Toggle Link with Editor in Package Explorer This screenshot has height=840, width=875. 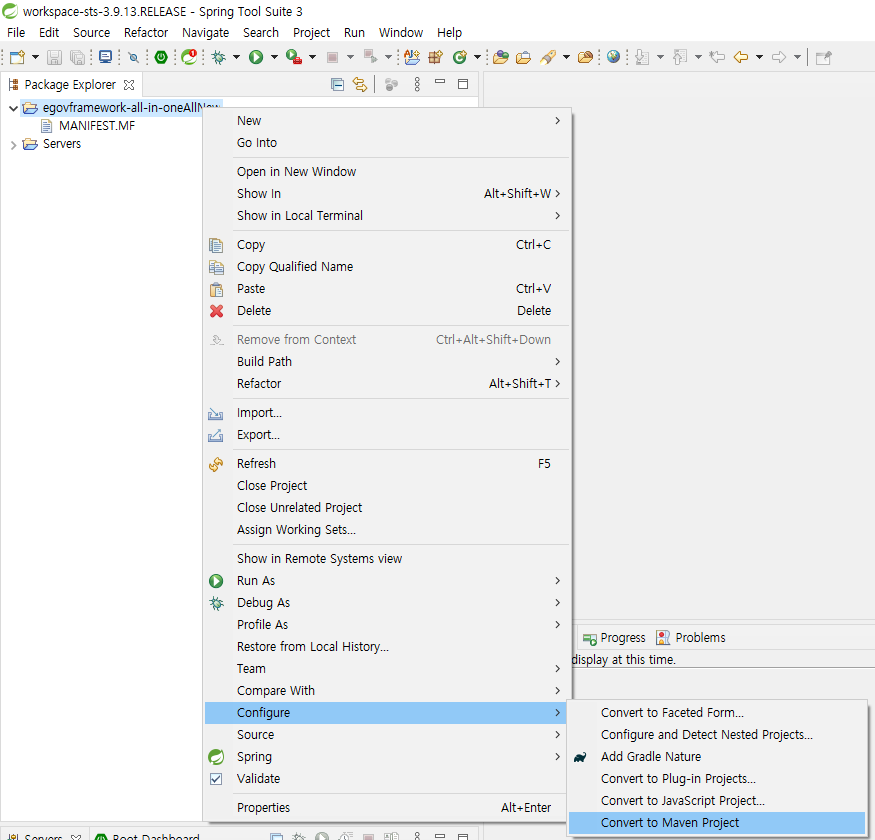[x=360, y=85]
